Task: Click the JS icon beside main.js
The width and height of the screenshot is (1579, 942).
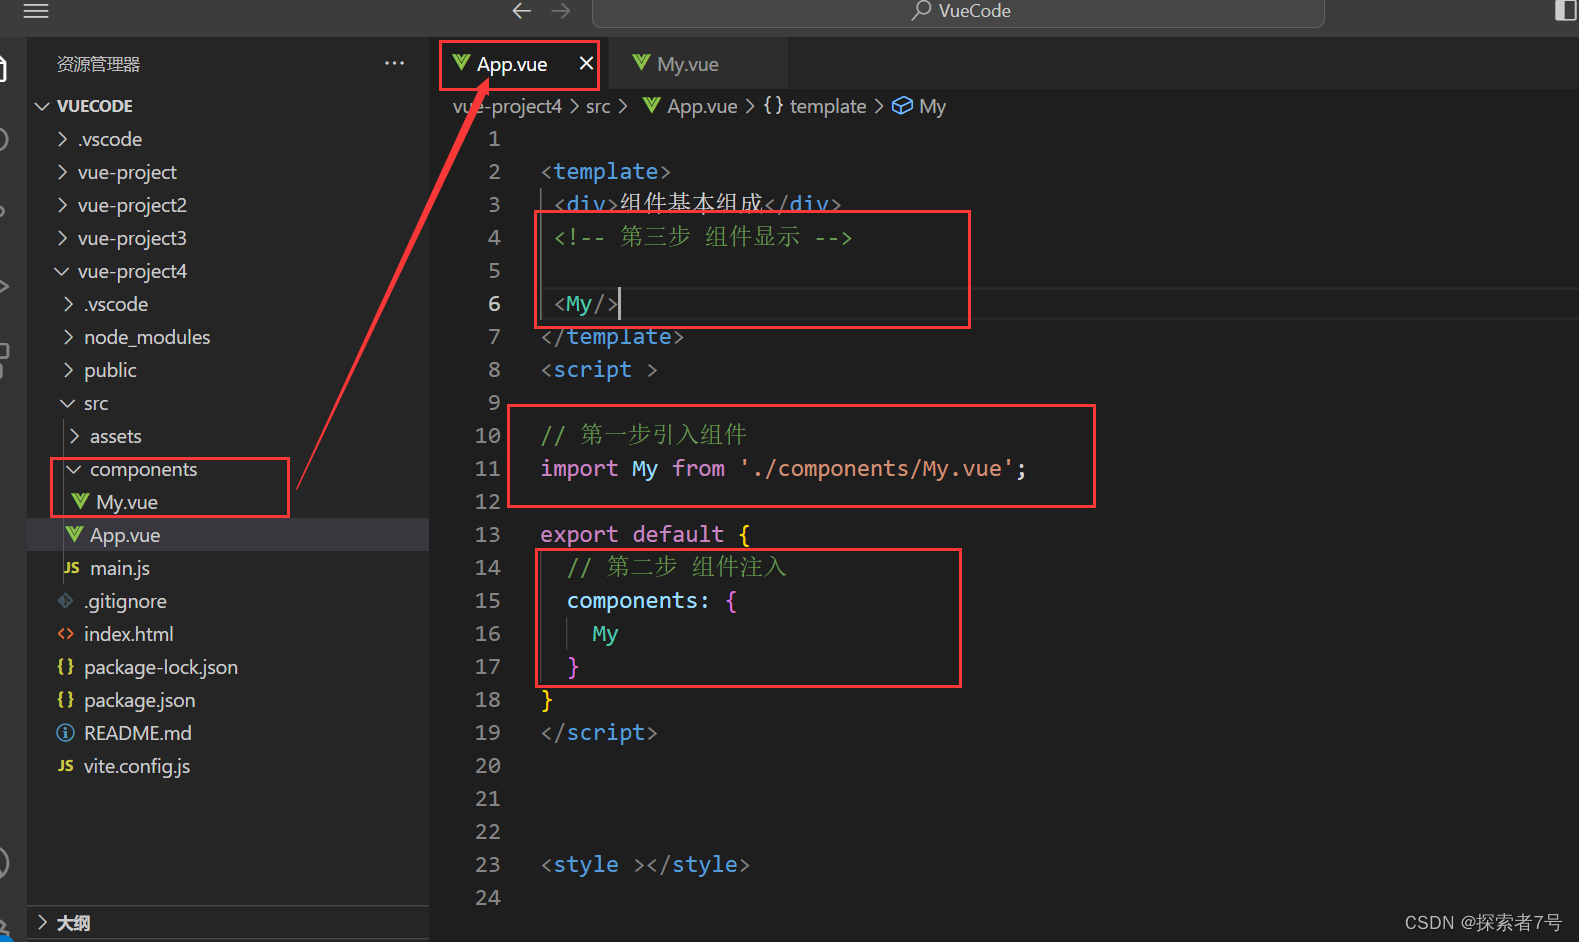Action: tap(71, 567)
